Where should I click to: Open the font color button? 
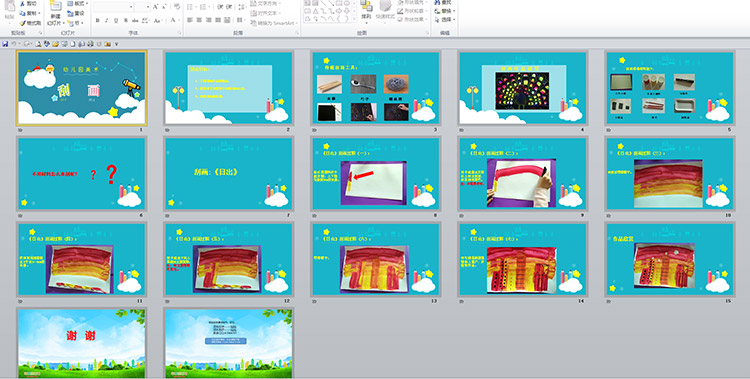coord(175,21)
